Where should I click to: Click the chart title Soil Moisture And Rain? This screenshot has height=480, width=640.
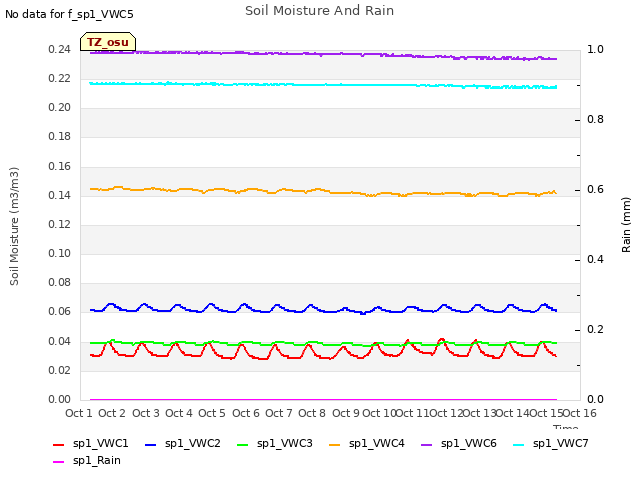click(x=320, y=11)
